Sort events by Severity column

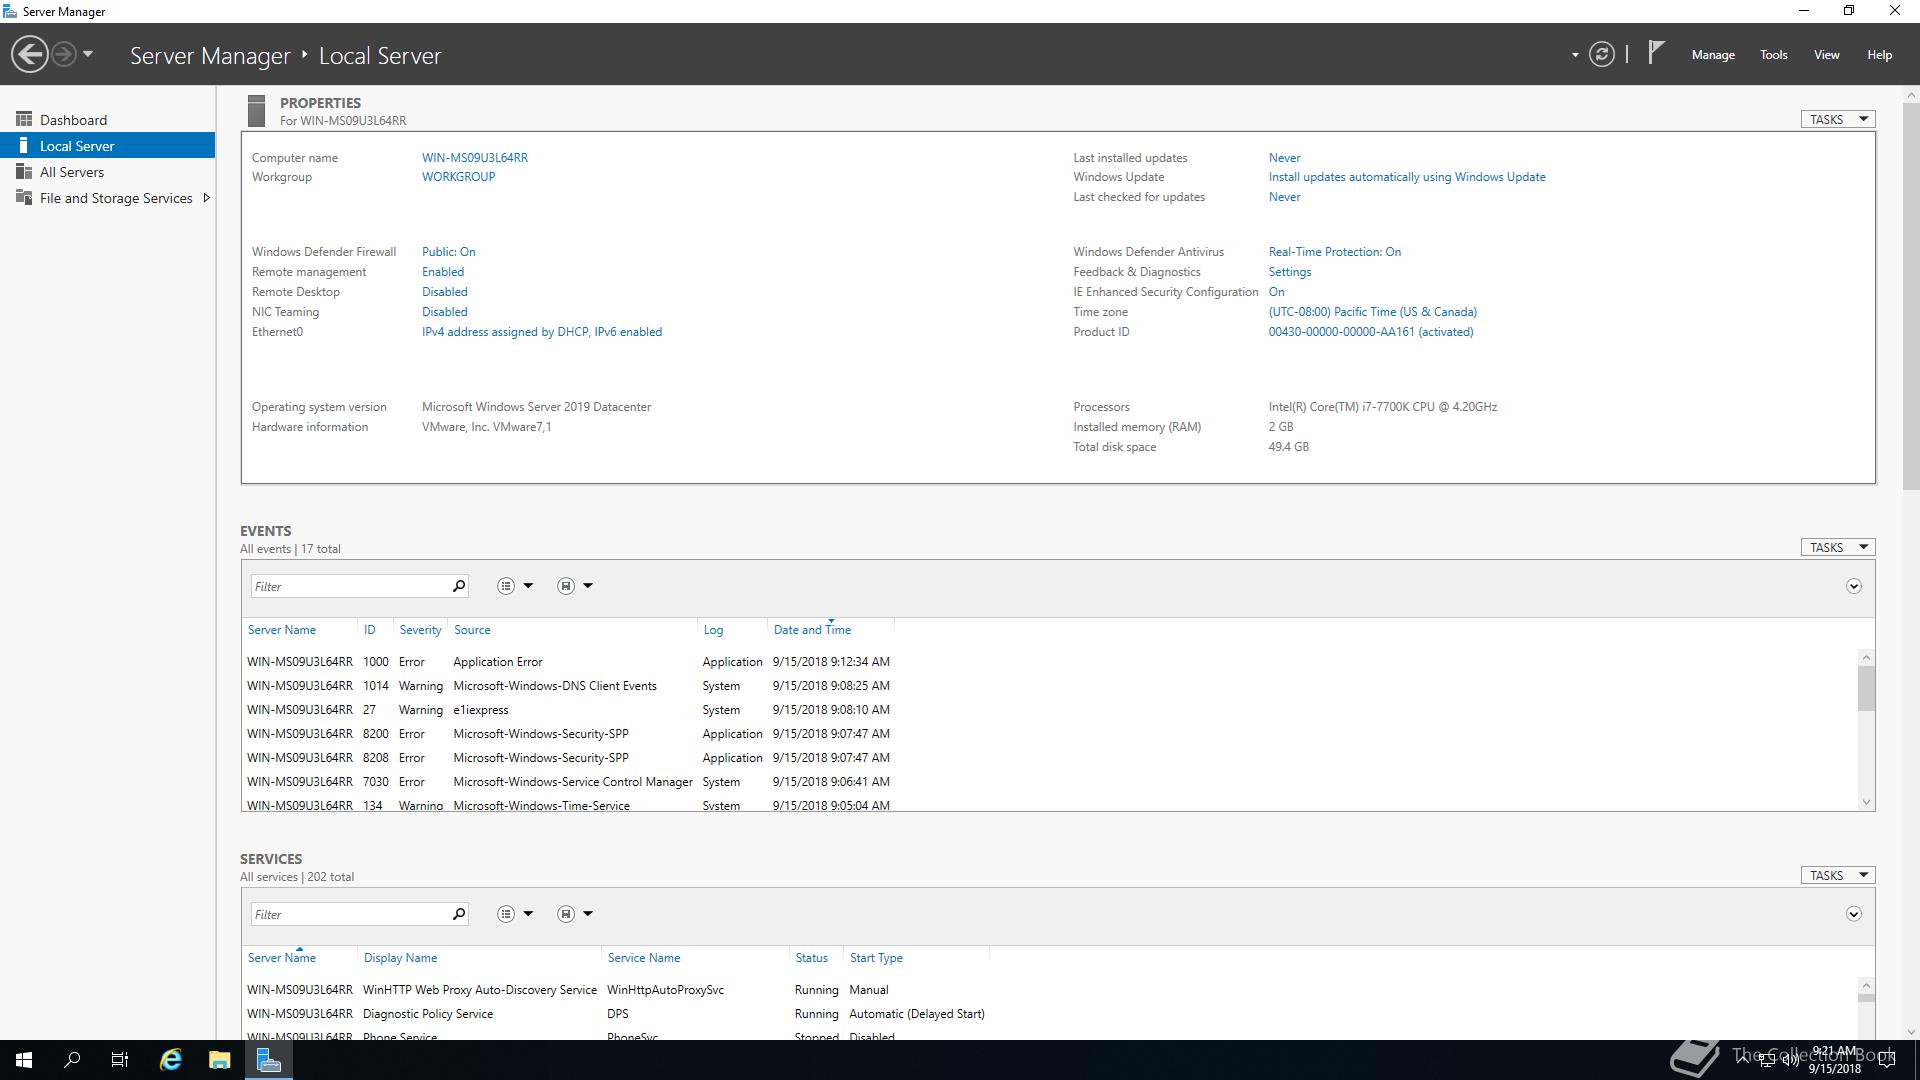pyautogui.click(x=420, y=630)
